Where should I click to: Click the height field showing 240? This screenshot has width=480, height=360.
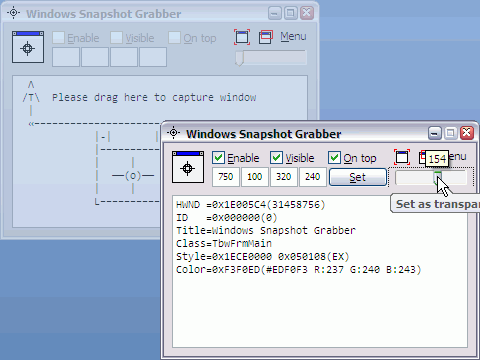pyautogui.click(x=313, y=177)
